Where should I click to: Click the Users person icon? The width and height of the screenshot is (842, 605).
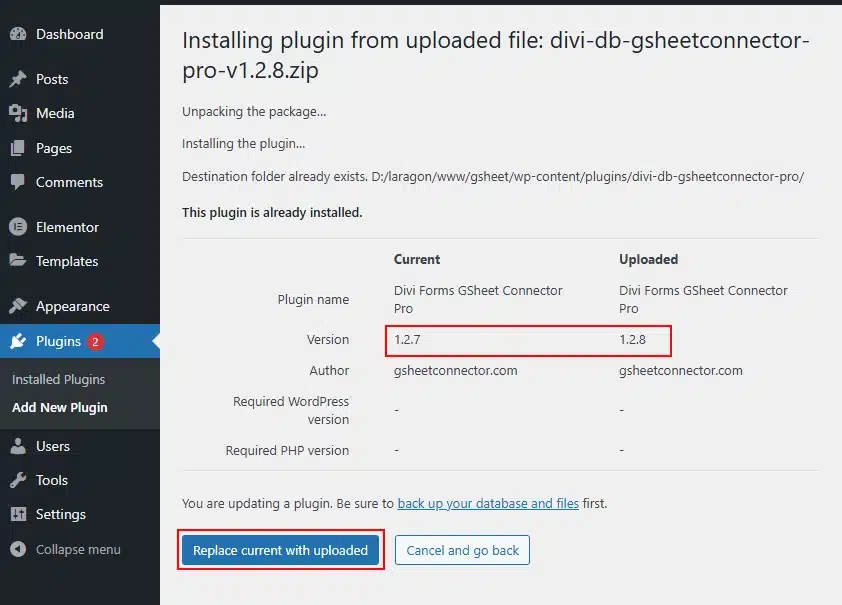tap(18, 446)
